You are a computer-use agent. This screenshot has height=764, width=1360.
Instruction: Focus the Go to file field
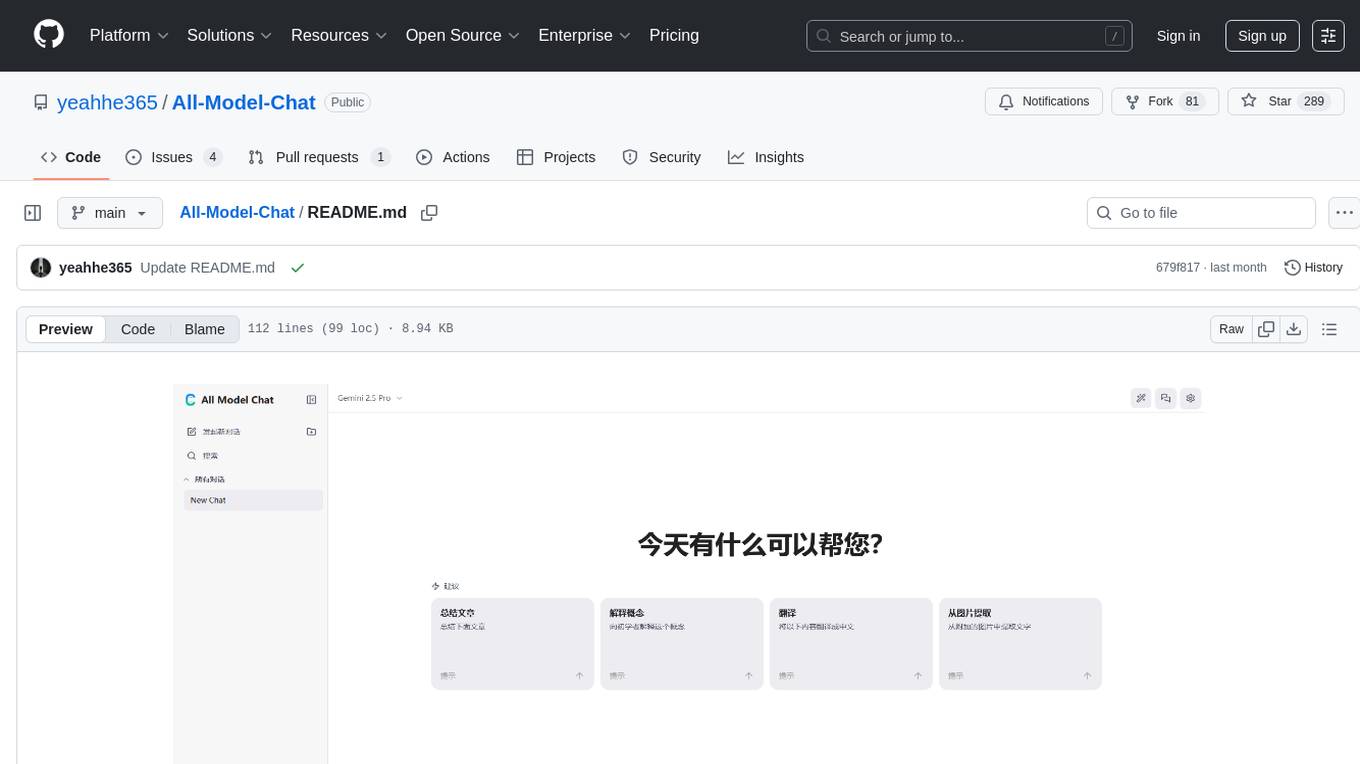pos(1201,213)
